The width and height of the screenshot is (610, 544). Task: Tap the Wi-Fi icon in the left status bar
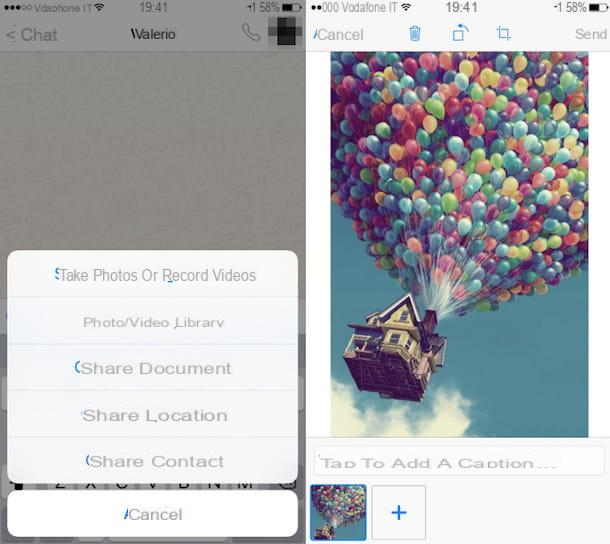[99, 7]
